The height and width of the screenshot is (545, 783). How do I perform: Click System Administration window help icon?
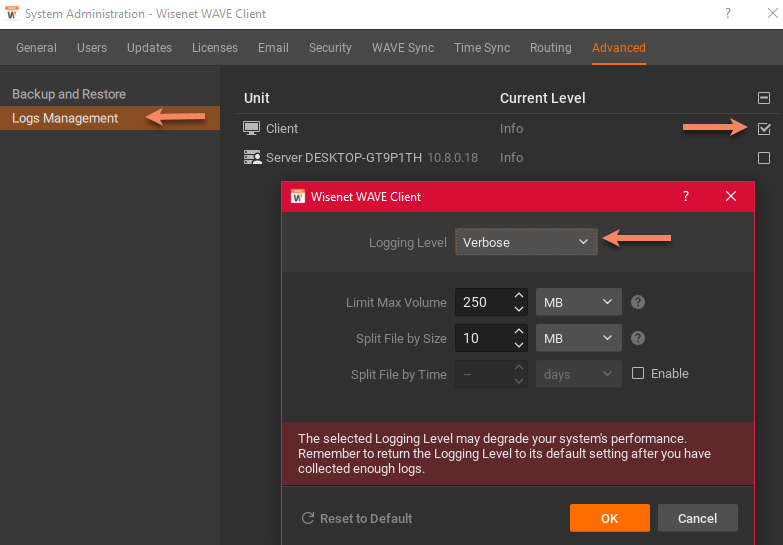(x=728, y=13)
